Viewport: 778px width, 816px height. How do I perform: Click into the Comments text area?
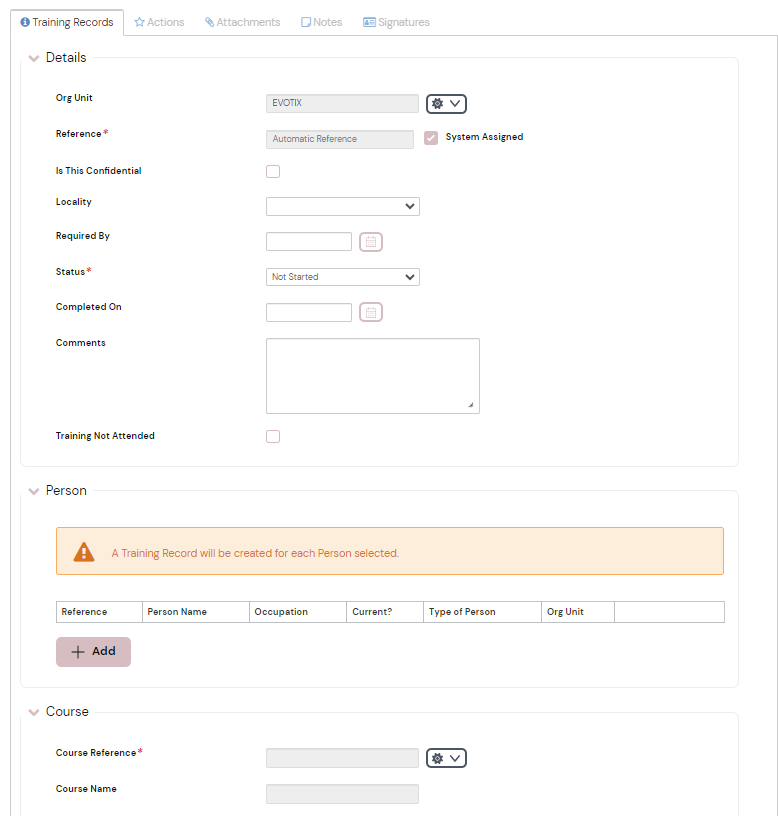372,375
